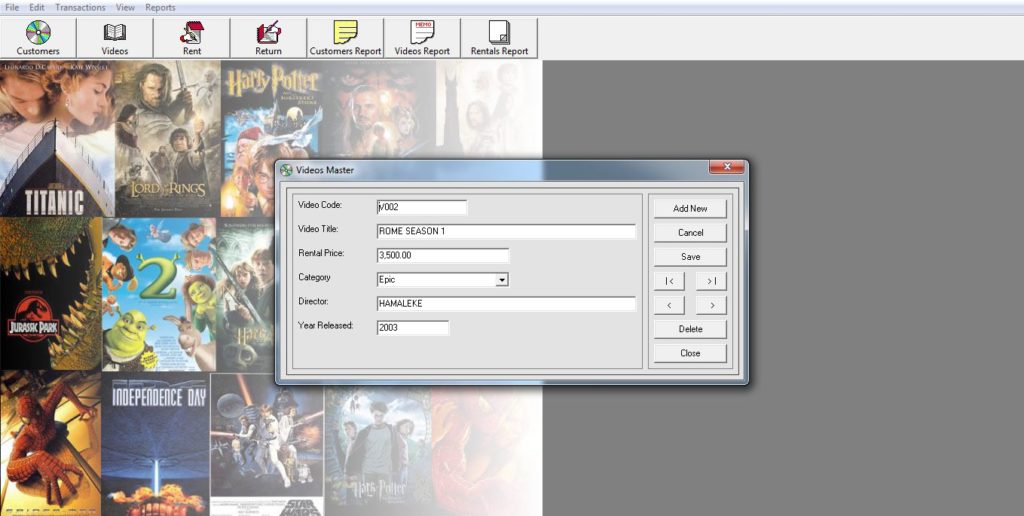Click the Independence Day poster
The width and height of the screenshot is (1024, 516).
pos(155,444)
